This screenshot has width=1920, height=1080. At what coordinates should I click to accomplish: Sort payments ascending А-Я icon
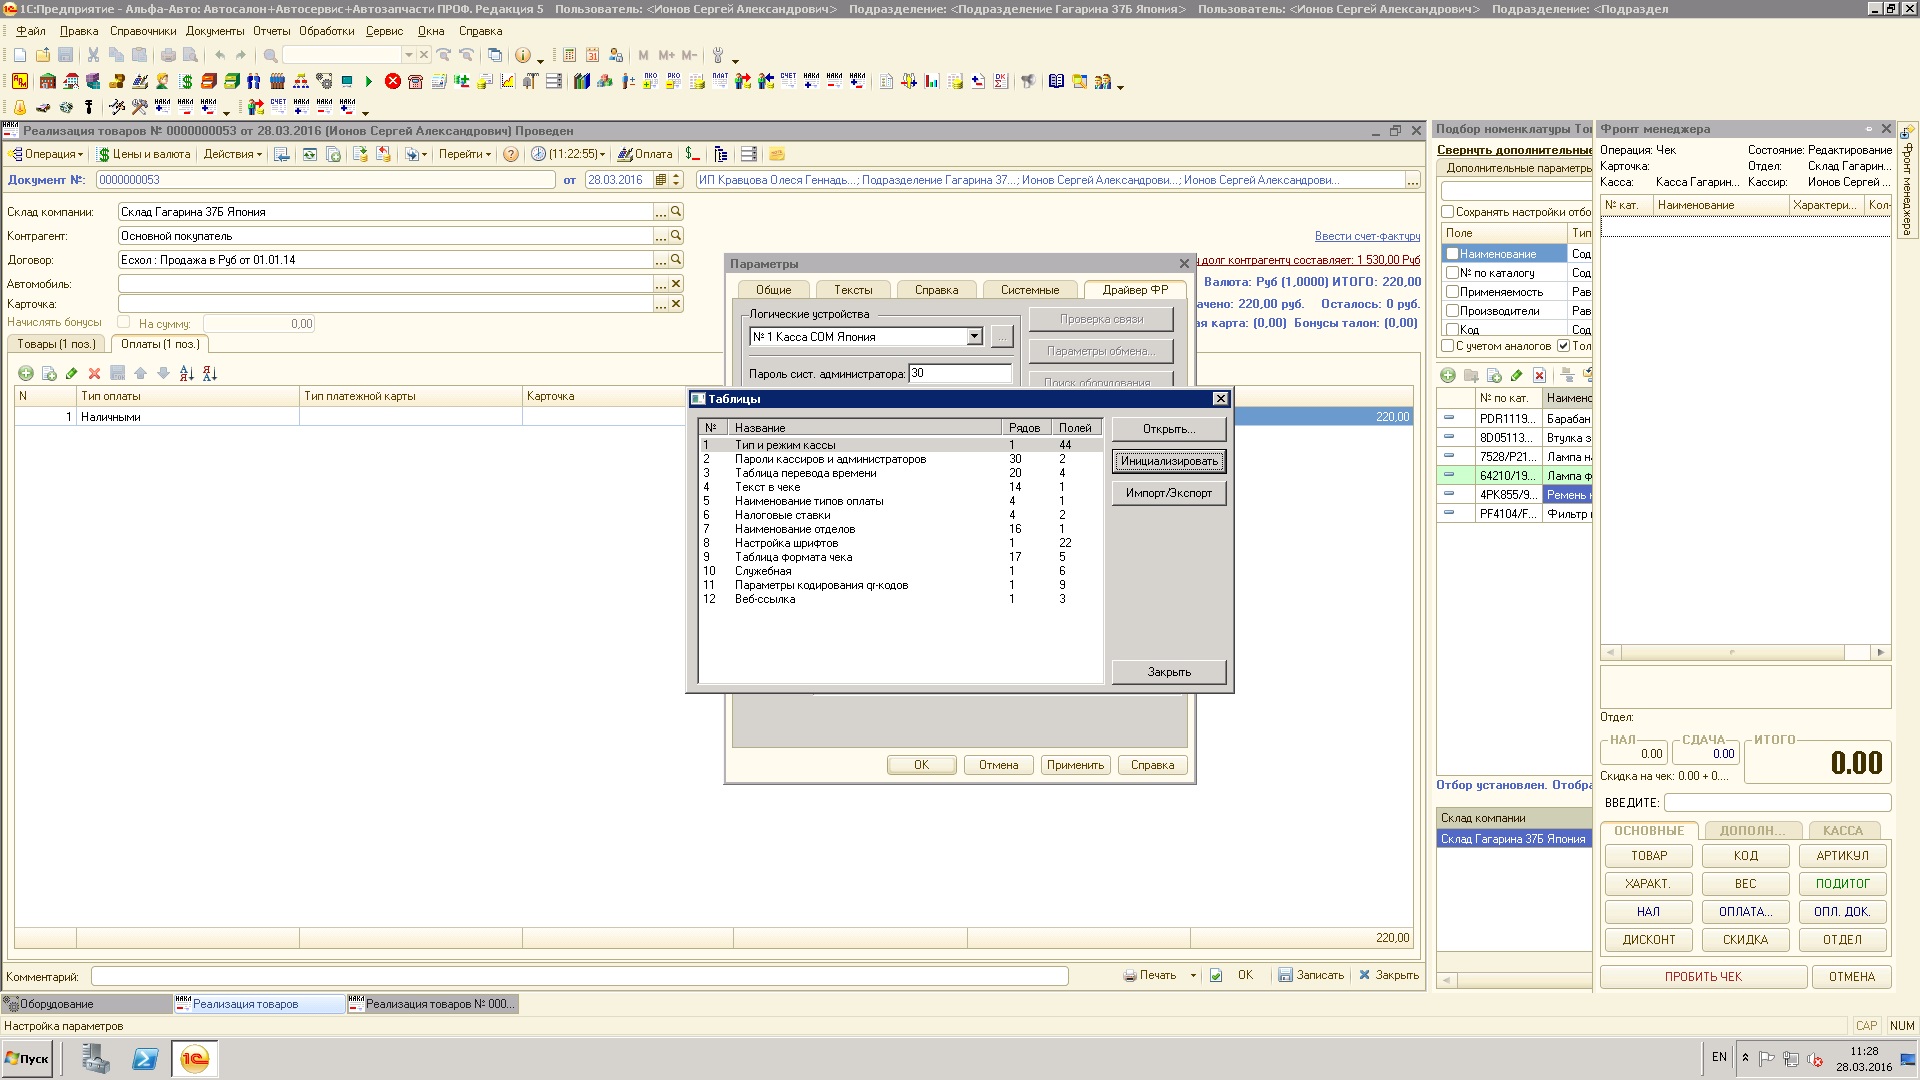tap(186, 374)
